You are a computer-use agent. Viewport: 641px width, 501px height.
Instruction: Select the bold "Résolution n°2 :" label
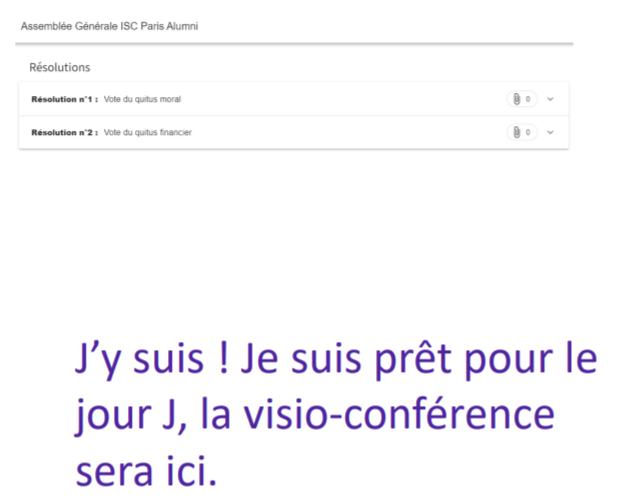(65, 132)
